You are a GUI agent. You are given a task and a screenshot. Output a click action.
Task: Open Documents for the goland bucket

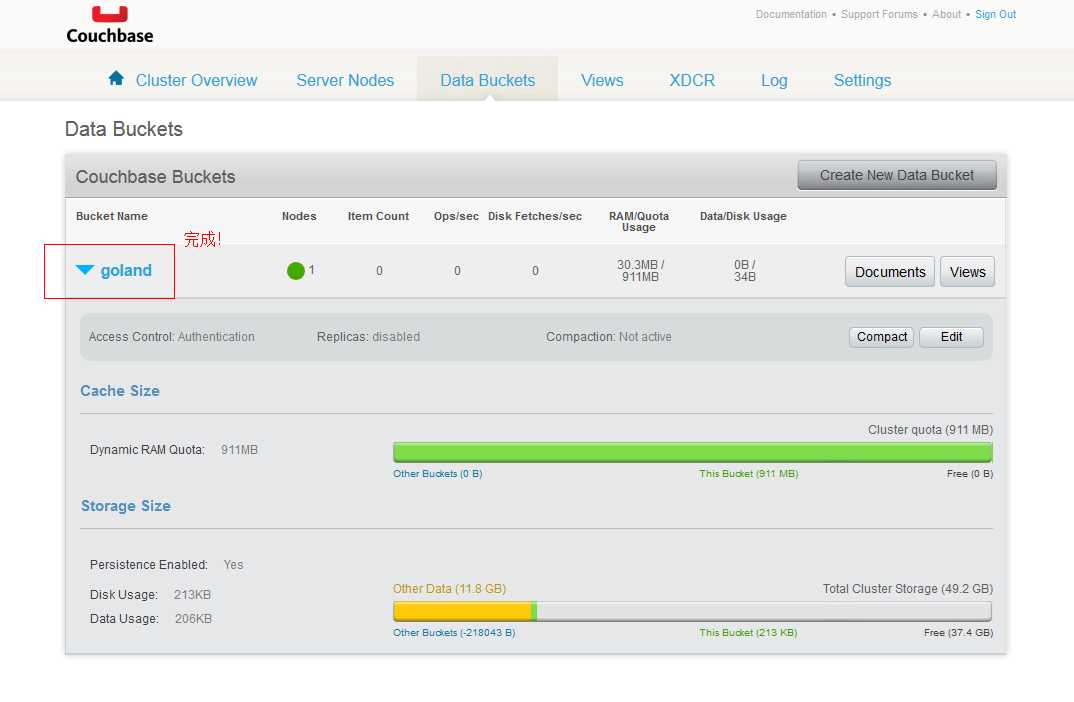coord(890,272)
